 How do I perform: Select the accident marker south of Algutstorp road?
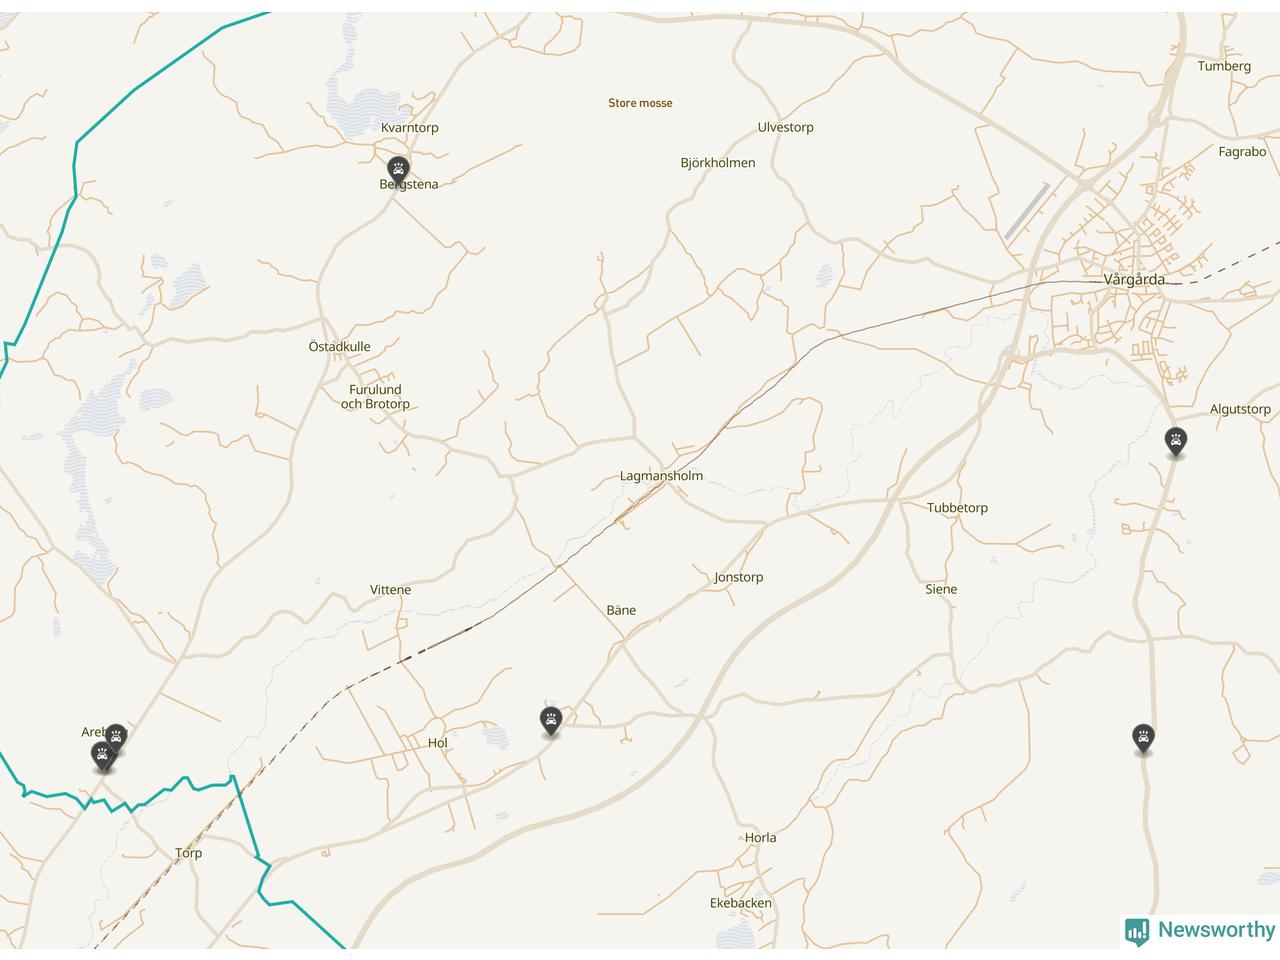tap(1144, 739)
